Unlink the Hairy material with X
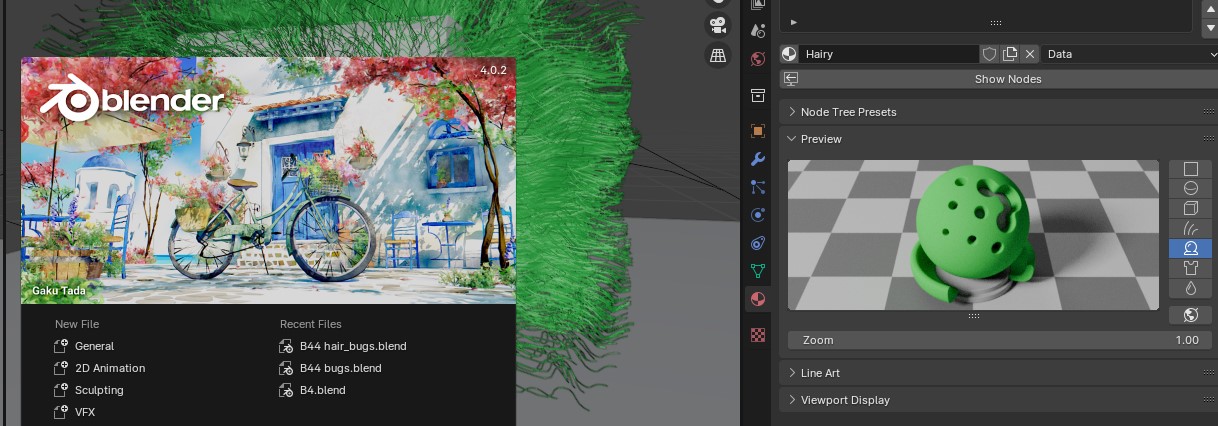The image size is (1218, 426). [x=1029, y=54]
